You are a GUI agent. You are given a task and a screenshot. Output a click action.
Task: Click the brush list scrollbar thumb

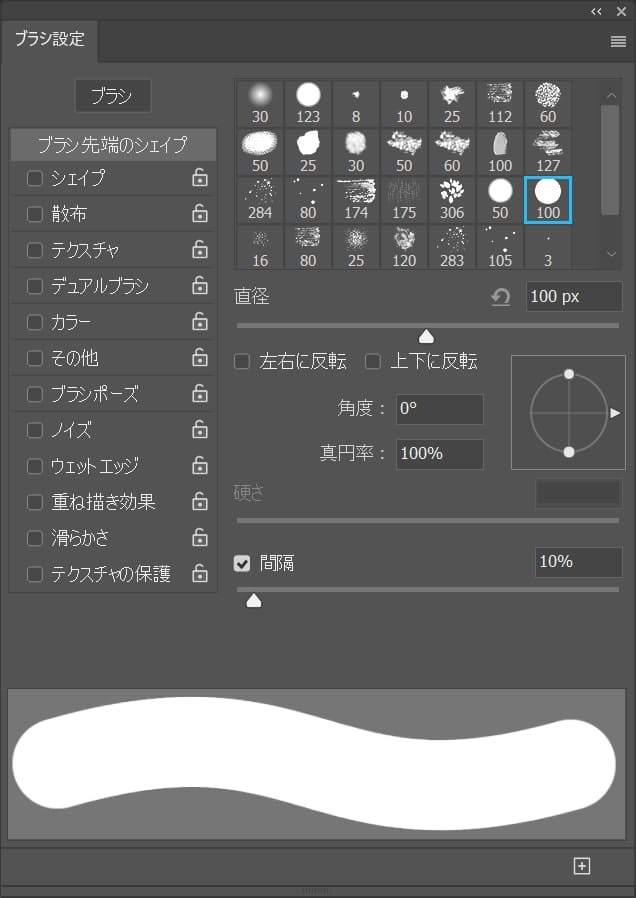click(x=610, y=160)
